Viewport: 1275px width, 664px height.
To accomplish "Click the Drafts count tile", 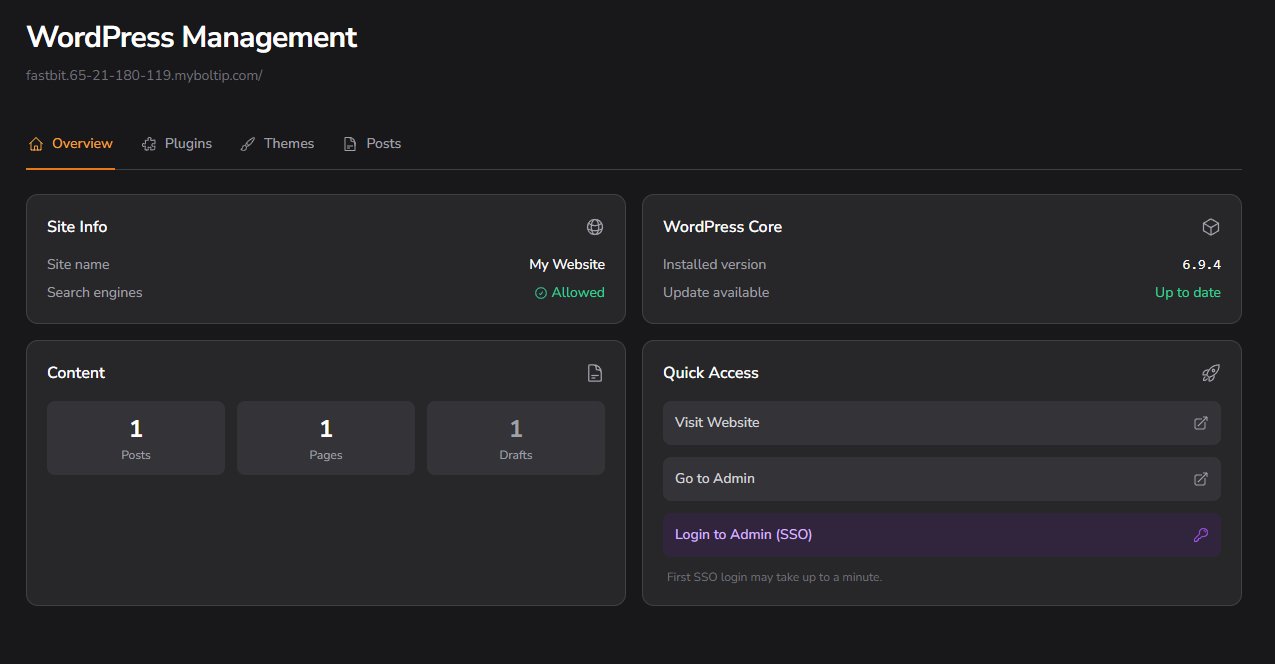I will (x=516, y=438).
